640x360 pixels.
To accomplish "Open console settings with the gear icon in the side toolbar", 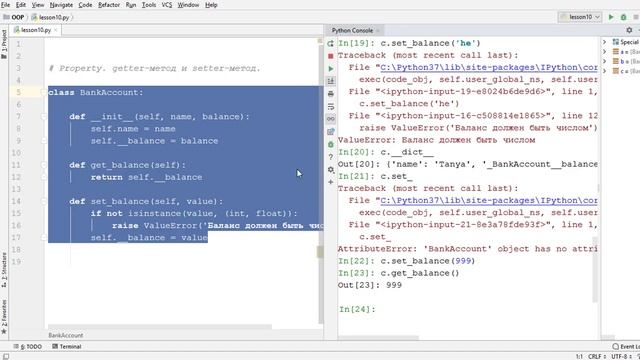I will (331, 169).
